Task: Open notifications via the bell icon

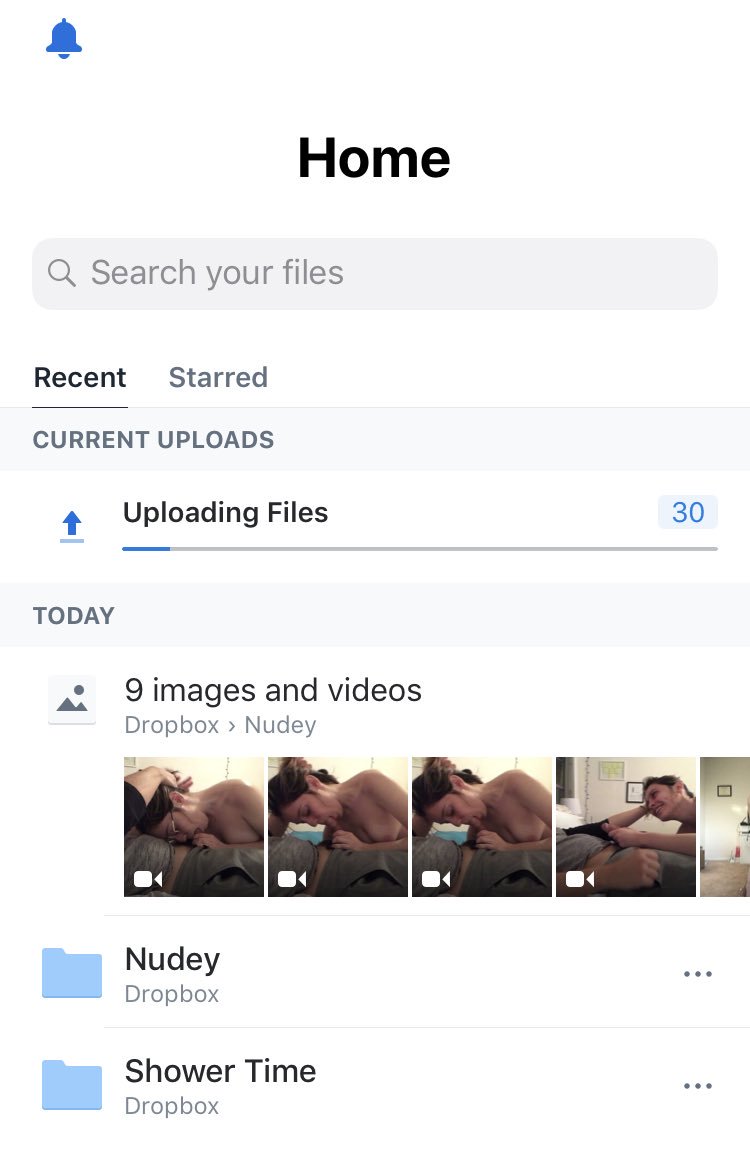Action: click(x=64, y=38)
